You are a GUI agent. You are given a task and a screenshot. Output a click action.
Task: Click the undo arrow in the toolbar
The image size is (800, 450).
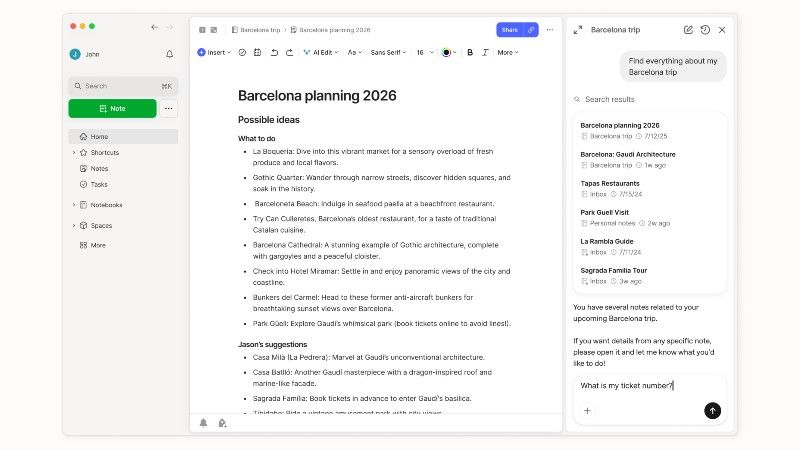274,52
